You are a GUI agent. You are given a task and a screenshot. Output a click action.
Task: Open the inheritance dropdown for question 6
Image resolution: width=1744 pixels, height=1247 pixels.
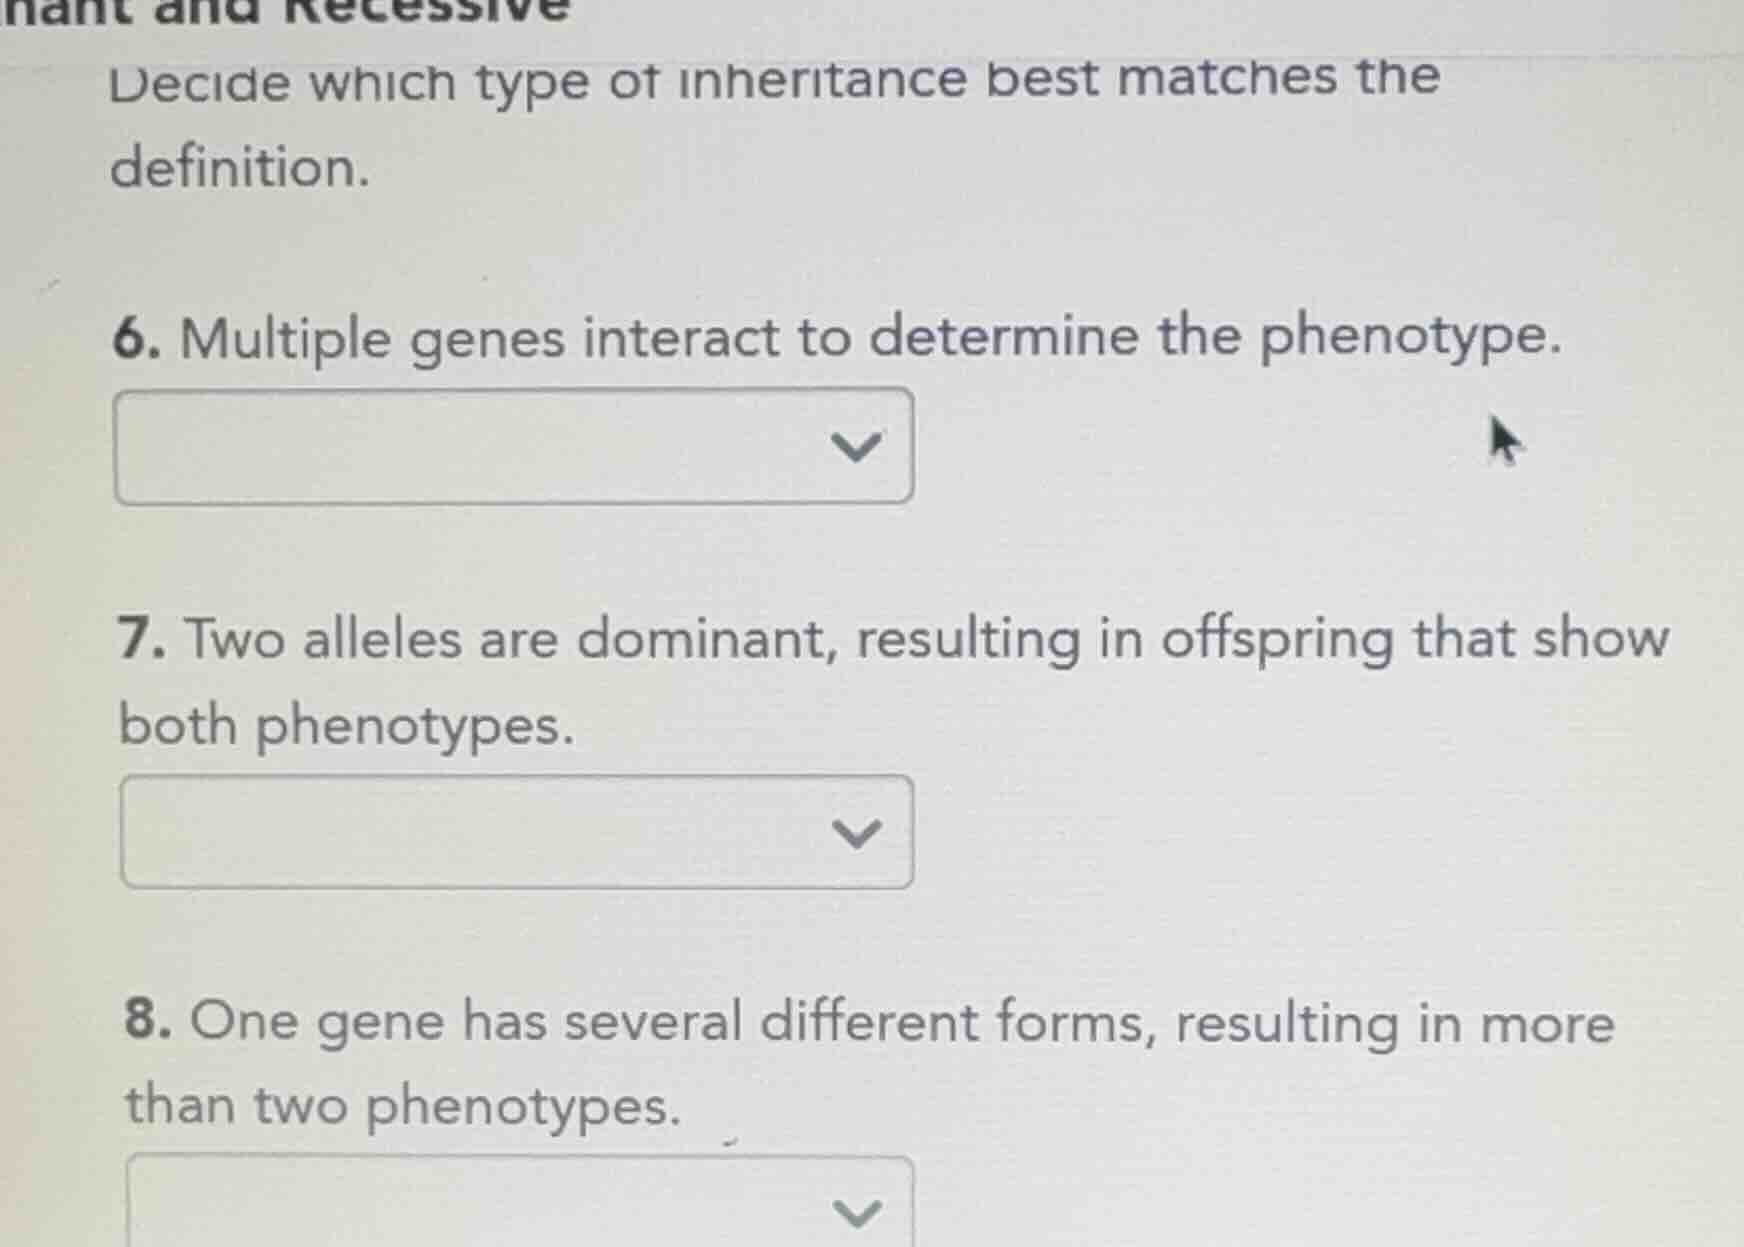point(515,447)
